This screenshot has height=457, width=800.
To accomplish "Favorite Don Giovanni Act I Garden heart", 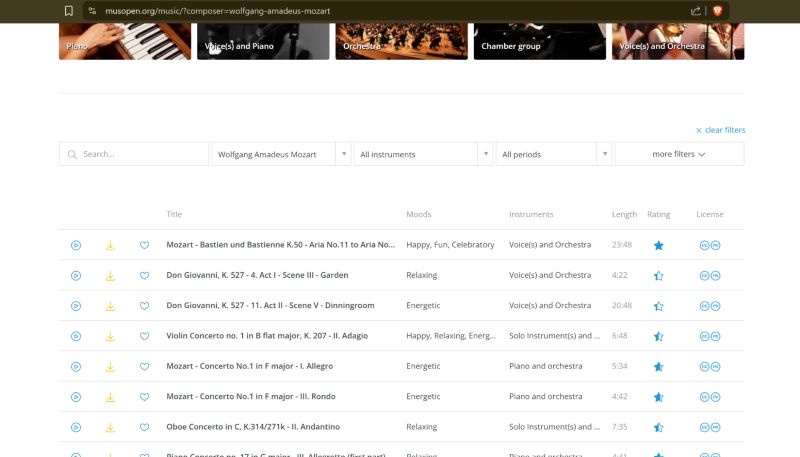I will [144, 276].
